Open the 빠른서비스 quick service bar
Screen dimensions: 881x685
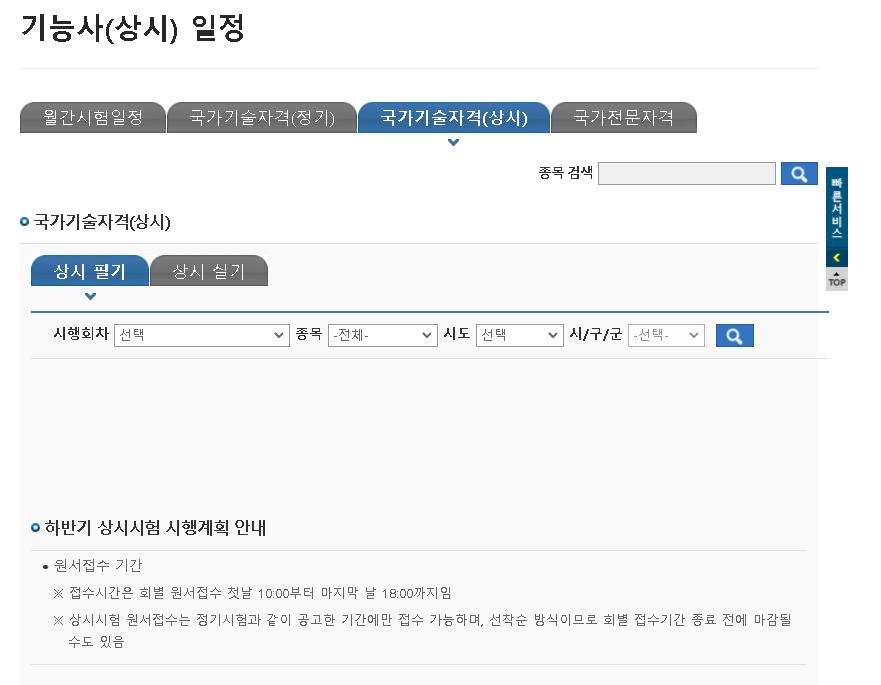click(x=837, y=207)
